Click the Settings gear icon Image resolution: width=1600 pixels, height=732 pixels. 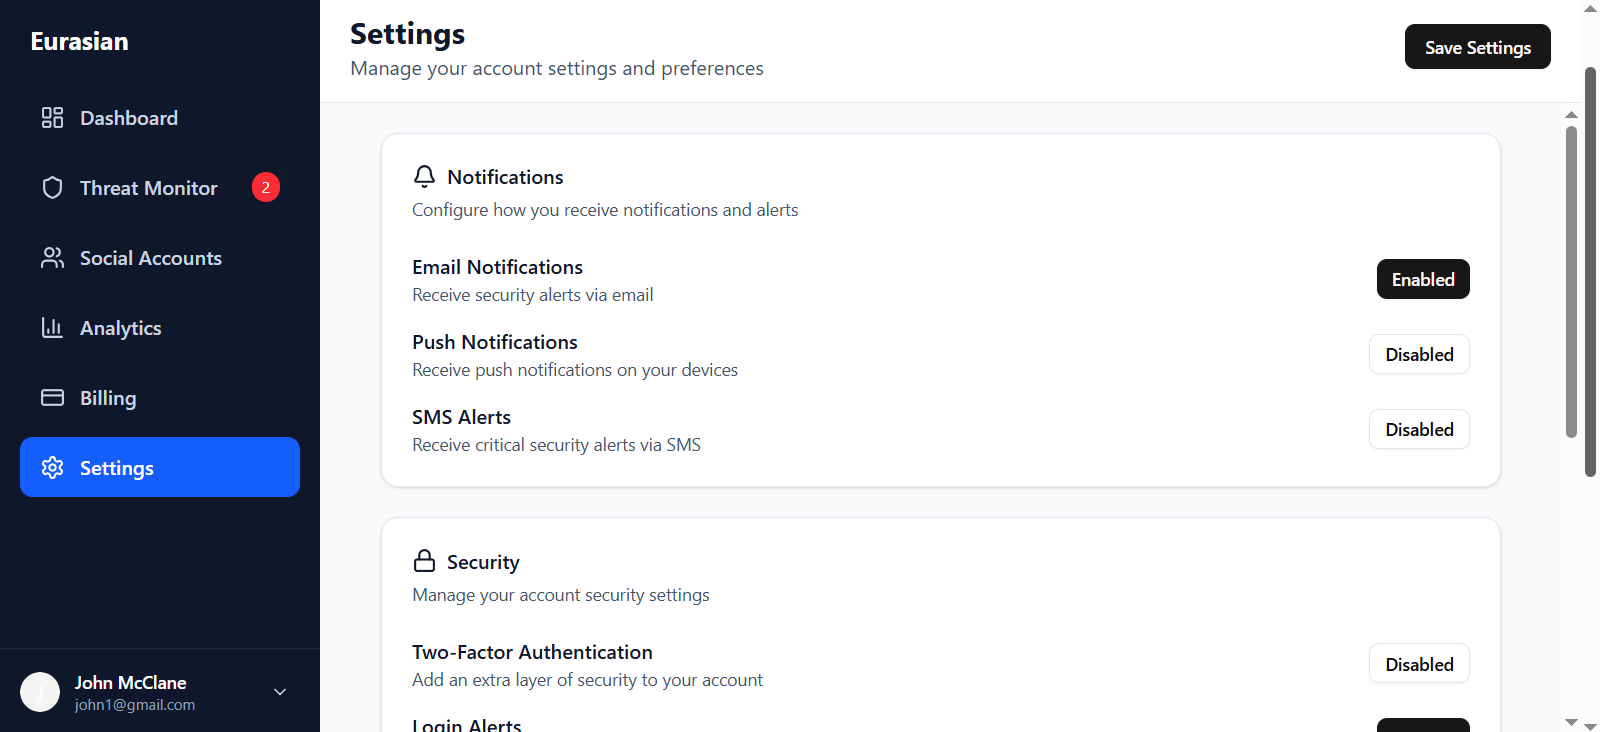click(52, 468)
